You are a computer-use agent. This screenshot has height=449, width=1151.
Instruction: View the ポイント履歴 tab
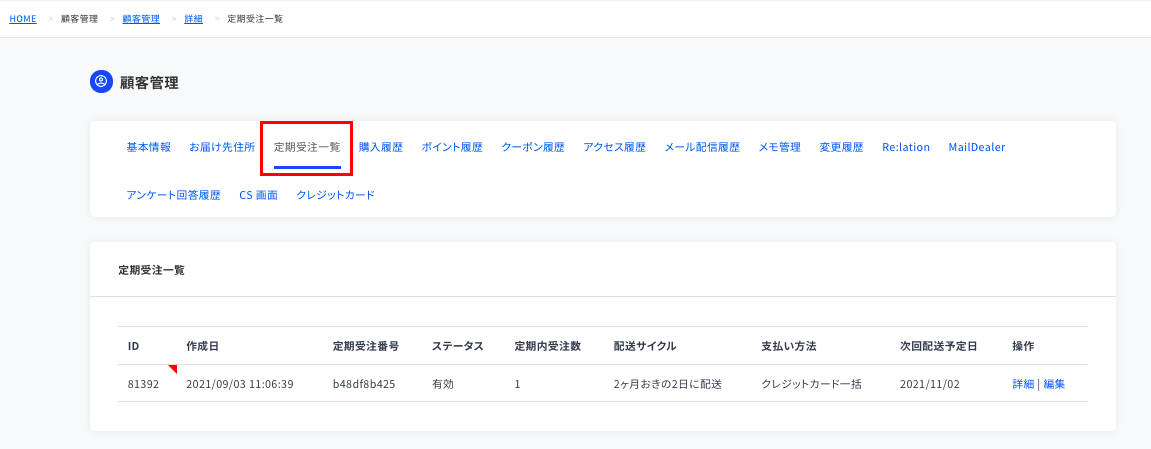click(x=452, y=147)
